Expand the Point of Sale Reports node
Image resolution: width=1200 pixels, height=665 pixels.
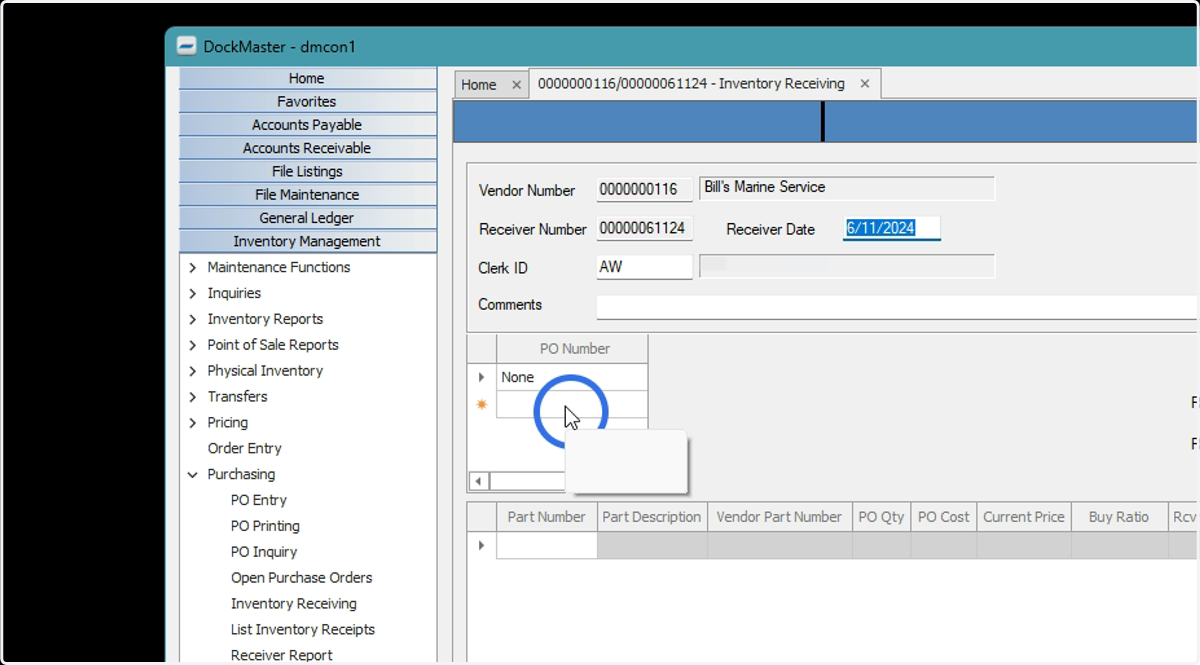[x=193, y=345]
